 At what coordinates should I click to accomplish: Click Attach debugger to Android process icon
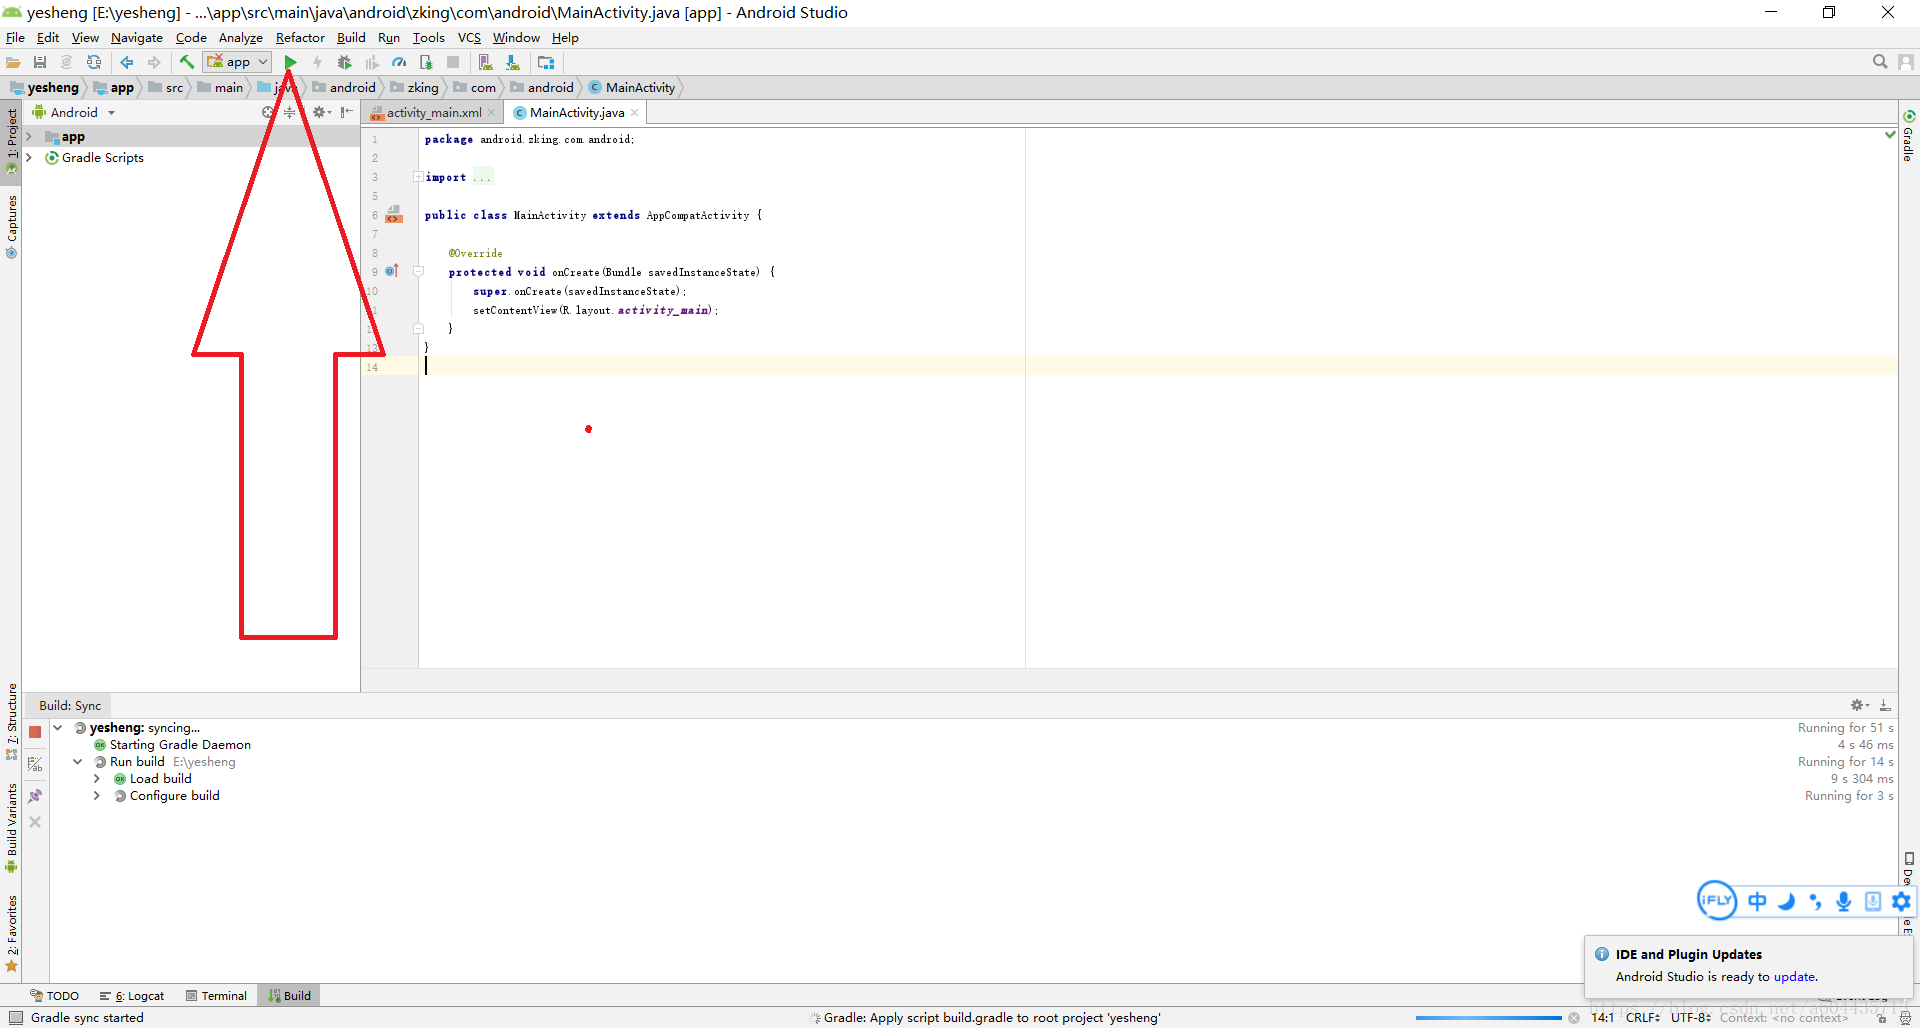[426, 62]
